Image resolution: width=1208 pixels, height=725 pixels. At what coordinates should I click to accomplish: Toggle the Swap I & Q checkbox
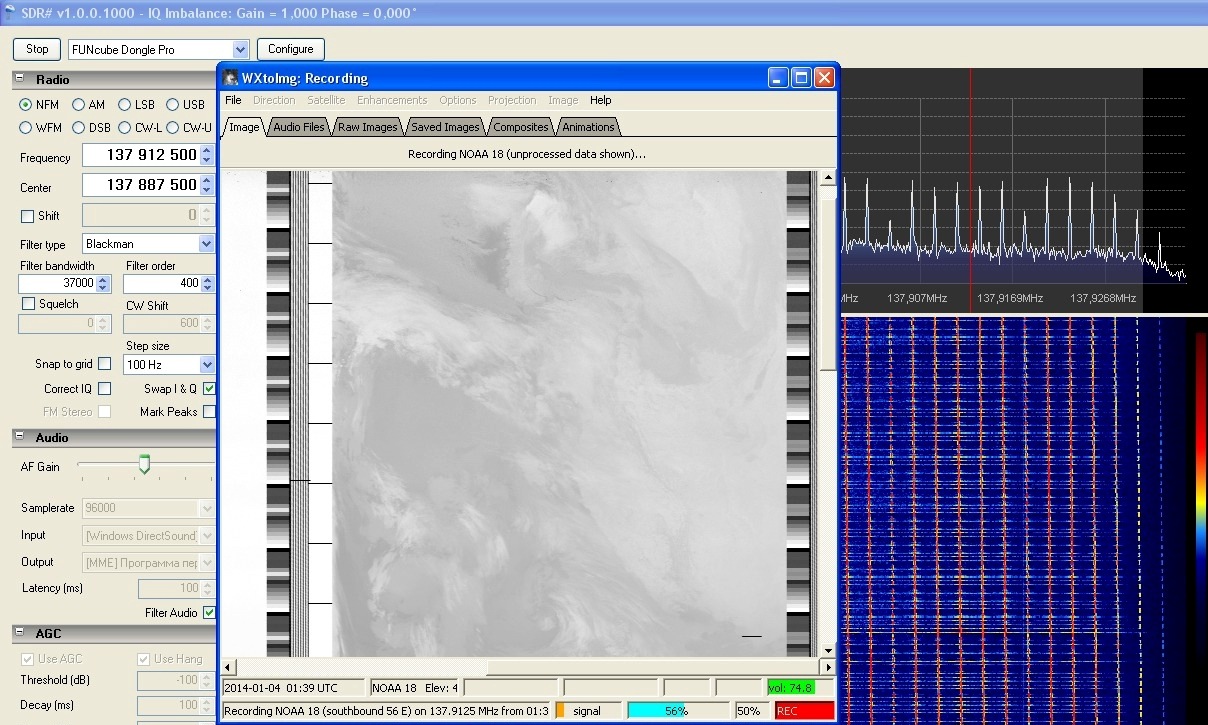pos(209,389)
